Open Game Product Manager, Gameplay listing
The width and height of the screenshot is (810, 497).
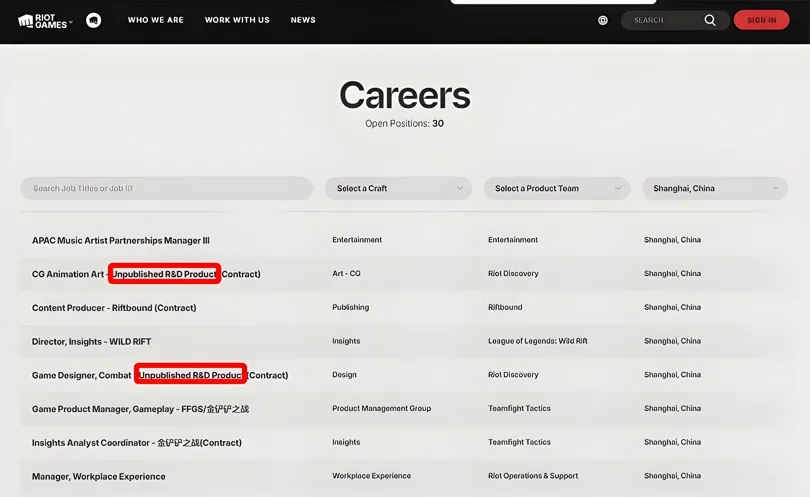point(140,409)
